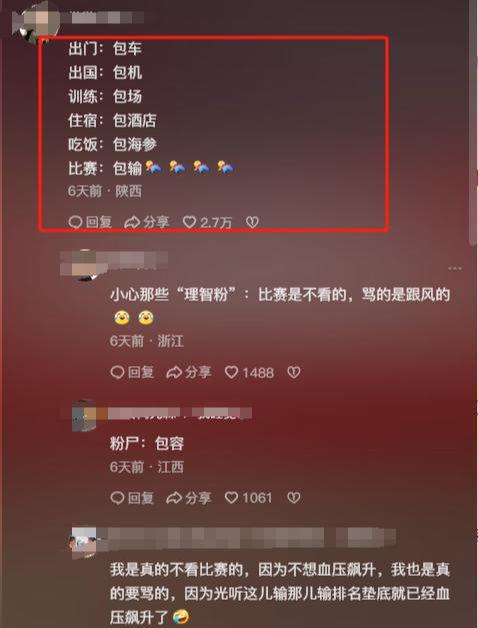View profile avatar of the 浙江 commenter

[82, 265]
